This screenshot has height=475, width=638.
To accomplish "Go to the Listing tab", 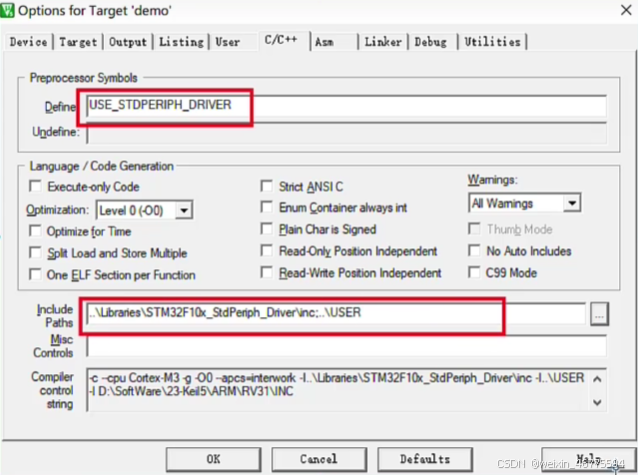I will point(181,42).
